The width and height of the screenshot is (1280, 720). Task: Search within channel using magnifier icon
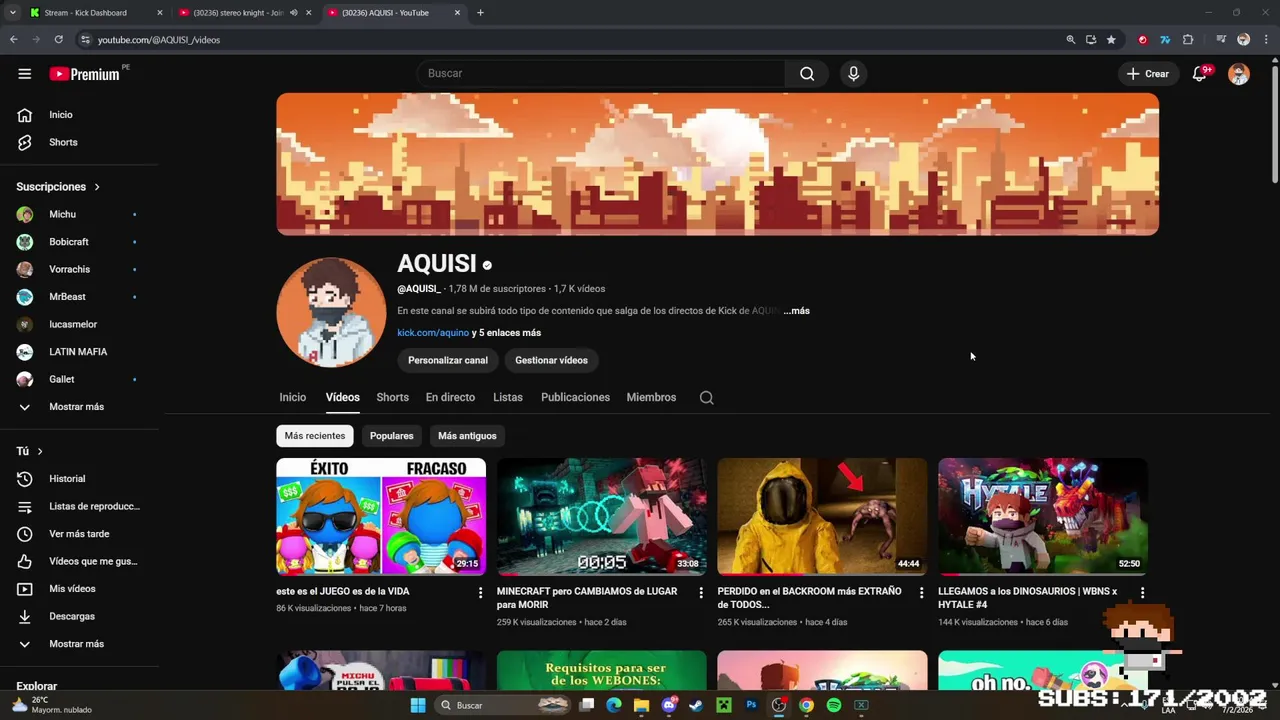pos(707,397)
